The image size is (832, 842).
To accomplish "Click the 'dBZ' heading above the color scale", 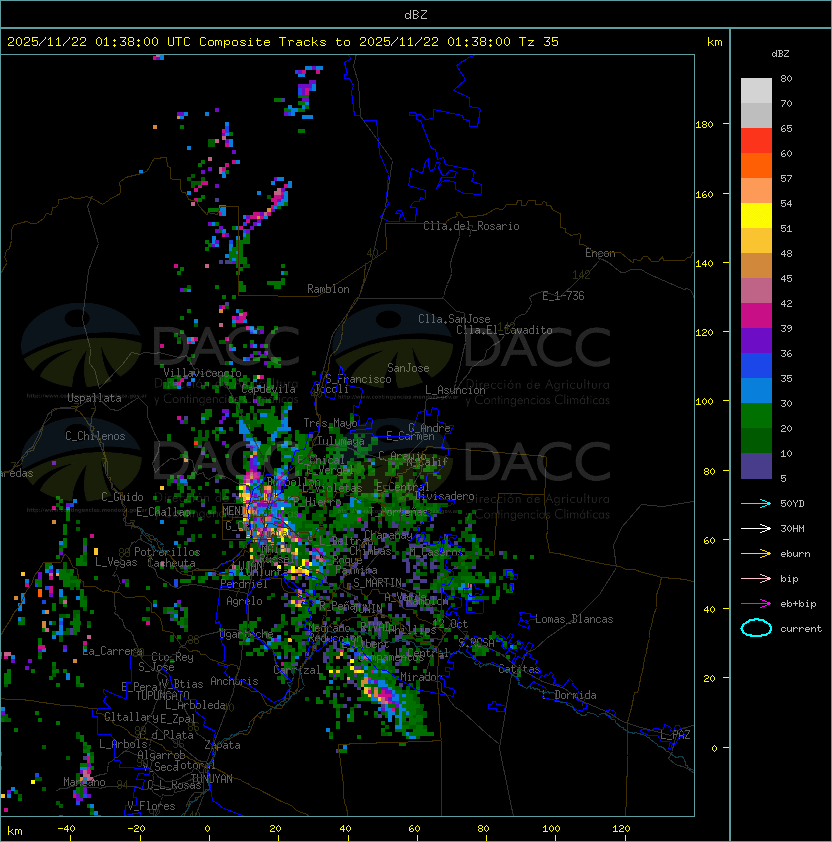I will pos(780,54).
